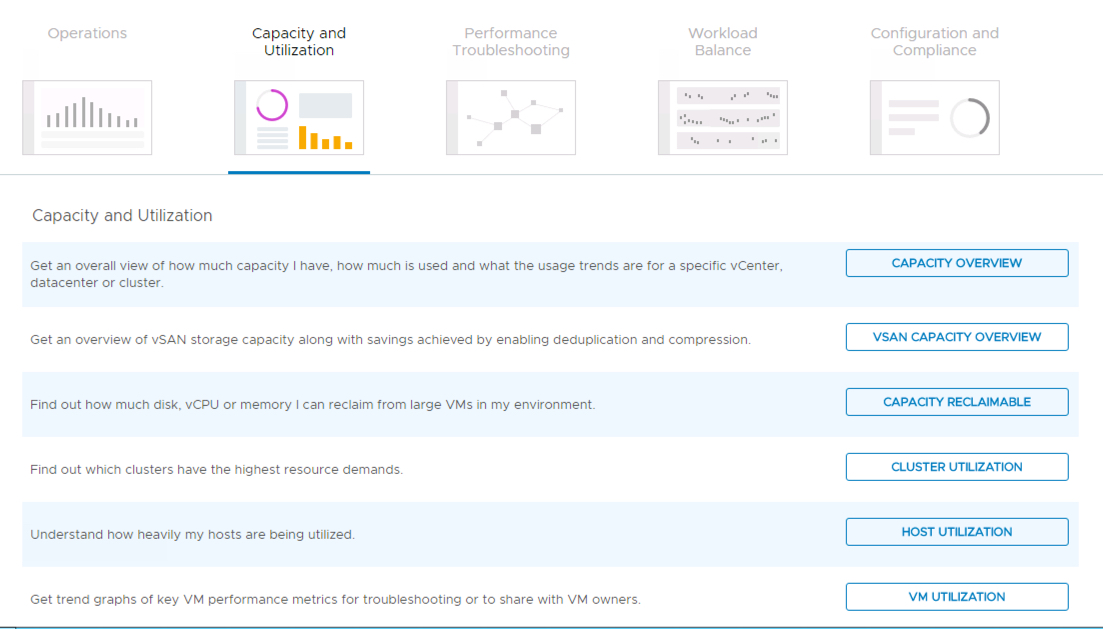1103x629 pixels.
Task: Click the reclaim from large VMs description
Action: [x=312, y=405]
